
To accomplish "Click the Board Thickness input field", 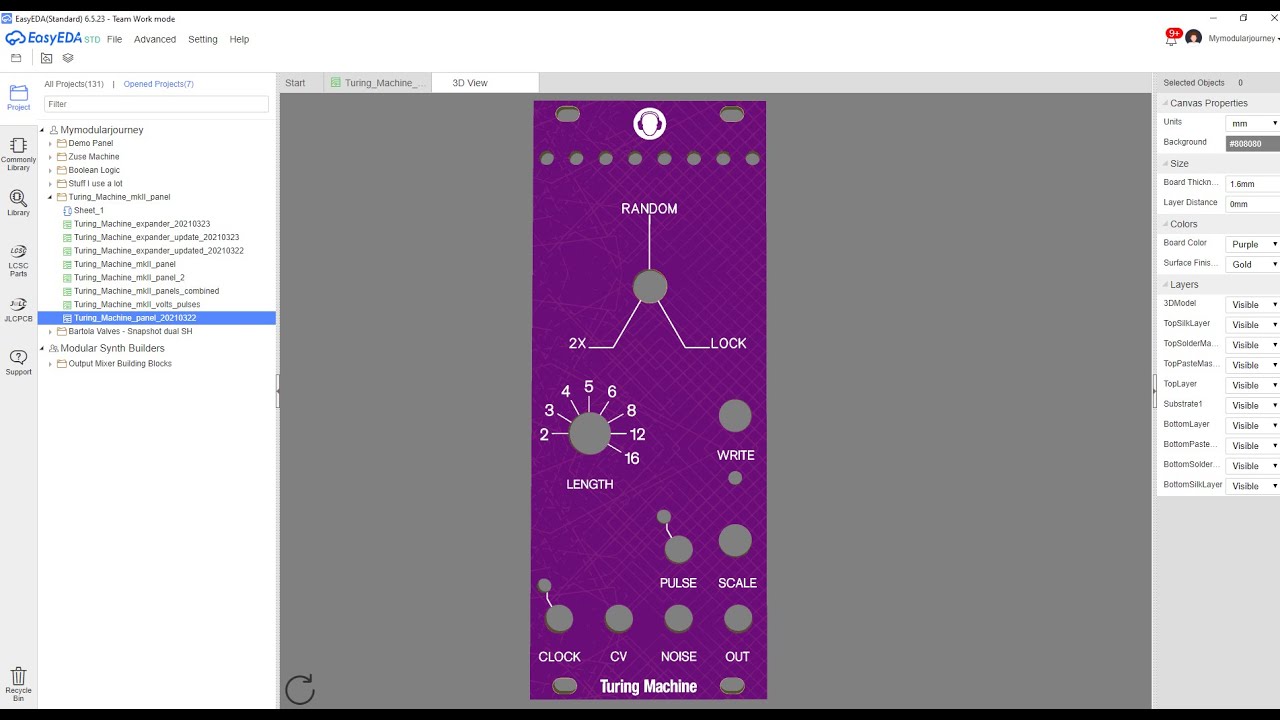I will coord(1252,184).
